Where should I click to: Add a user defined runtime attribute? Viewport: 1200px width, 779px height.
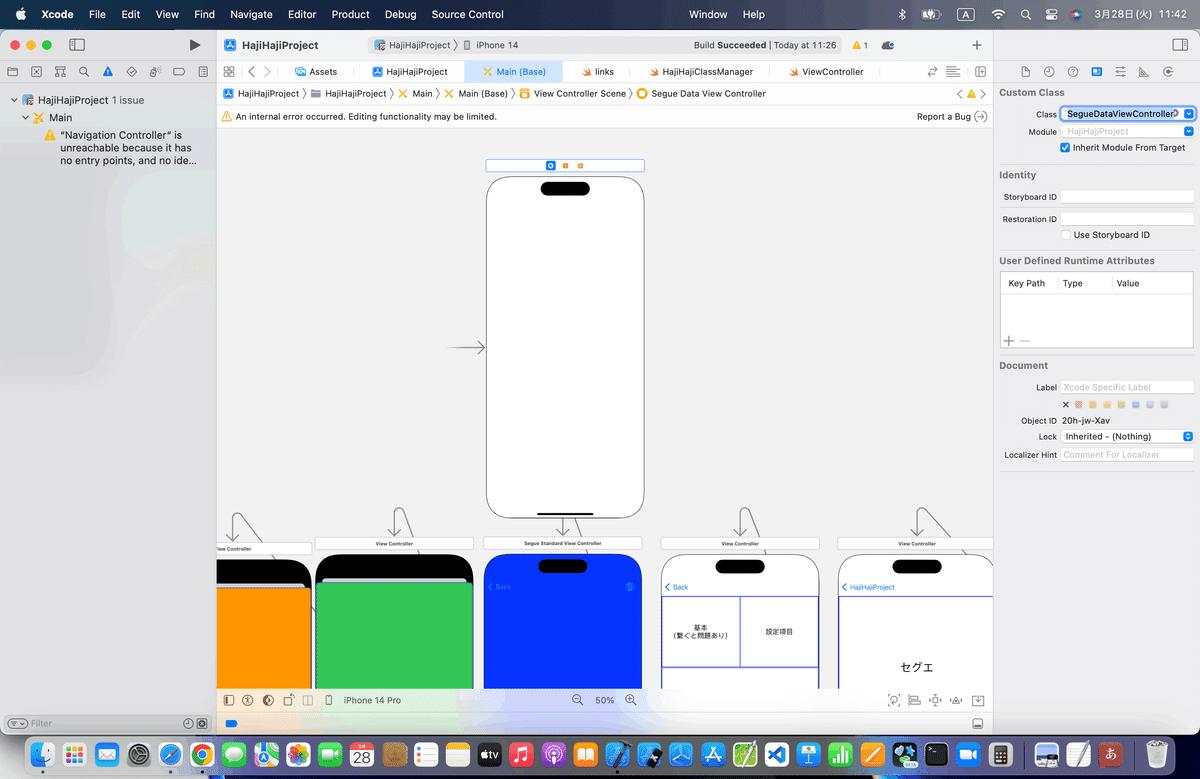[x=1008, y=341]
